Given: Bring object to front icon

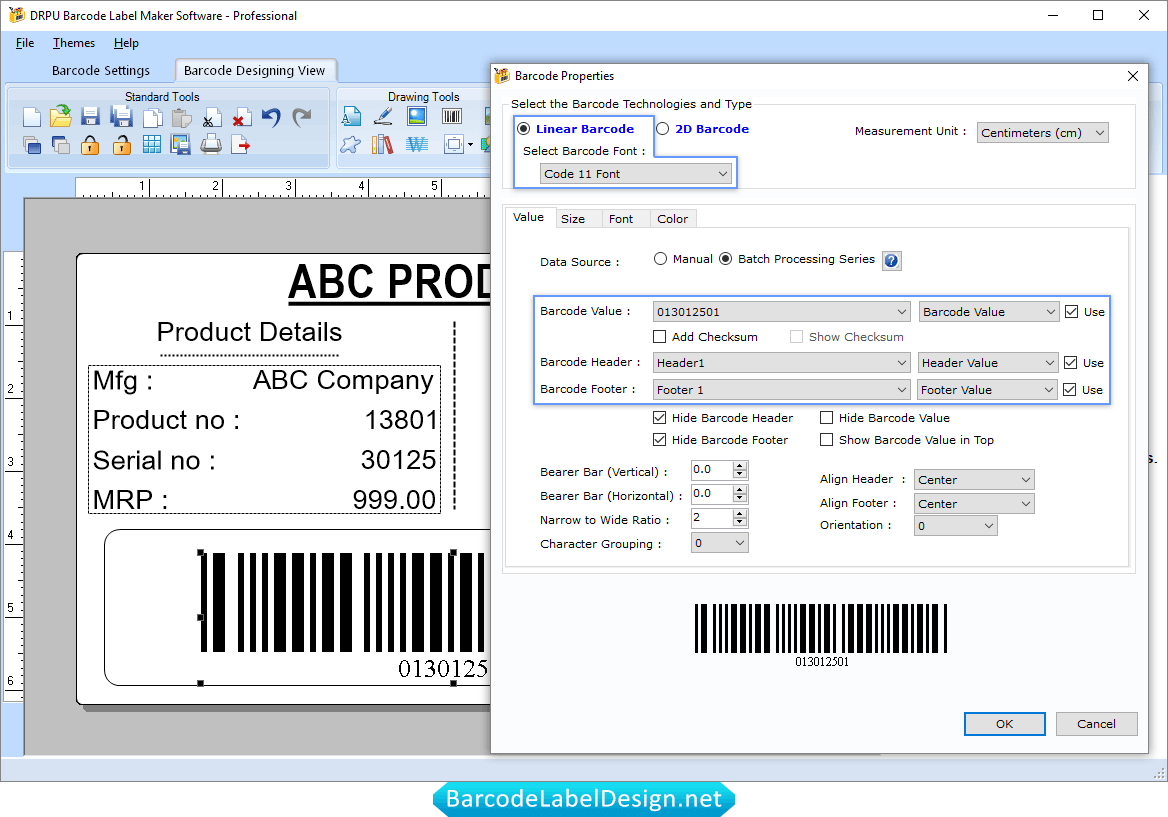Looking at the screenshot, I should click(31, 144).
